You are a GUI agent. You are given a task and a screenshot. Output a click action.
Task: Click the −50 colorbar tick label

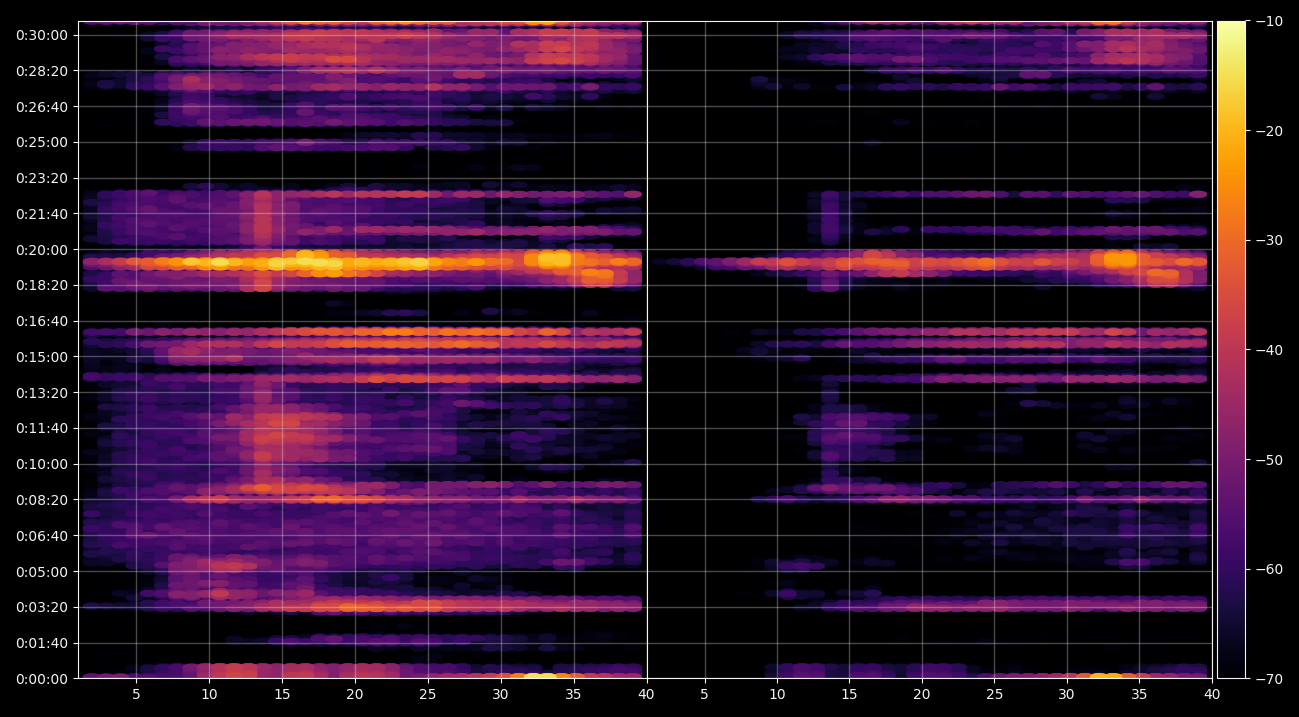[1270, 459]
